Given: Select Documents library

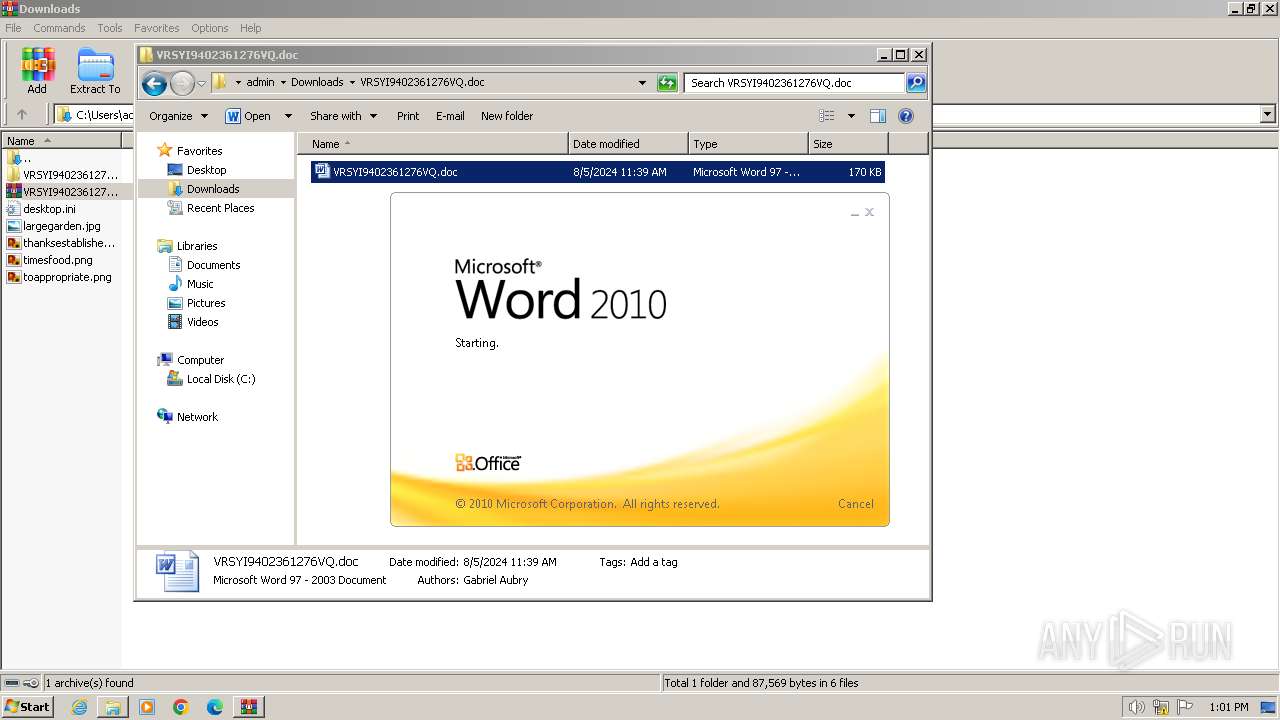Looking at the screenshot, I should point(213,265).
